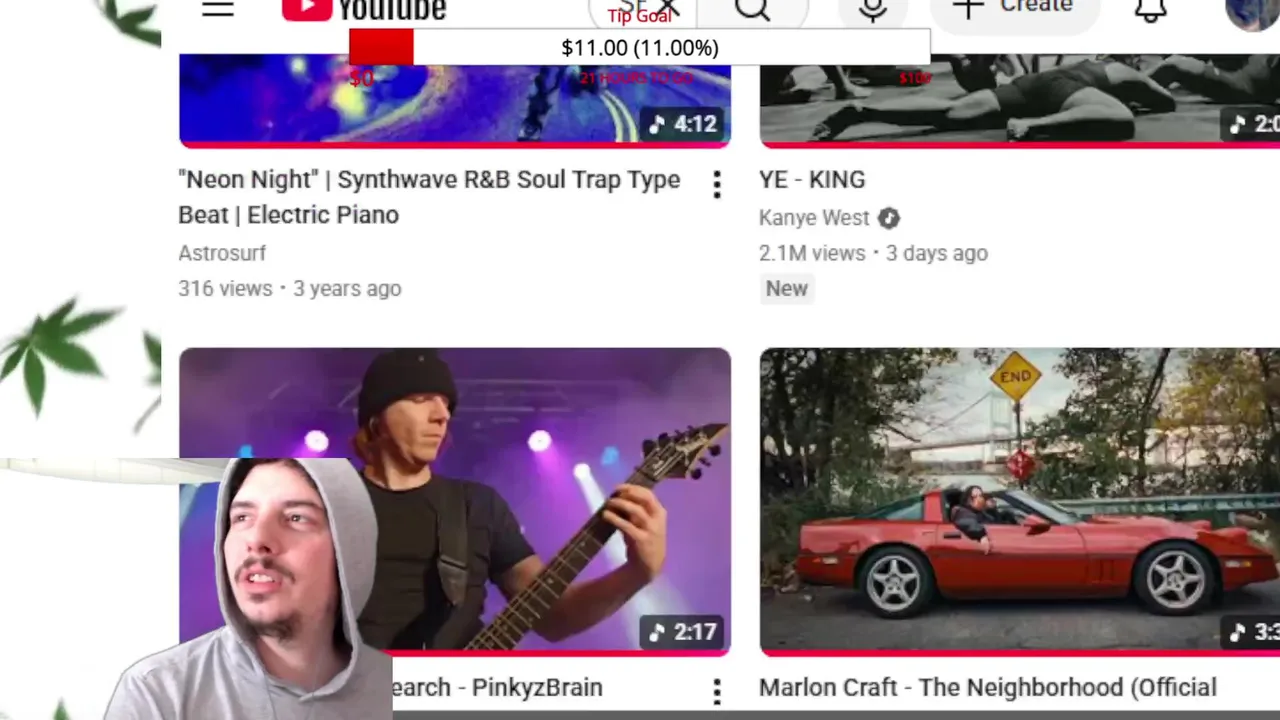The width and height of the screenshot is (1280, 720).
Task: Start voice search with microphone icon
Action: click(x=873, y=10)
